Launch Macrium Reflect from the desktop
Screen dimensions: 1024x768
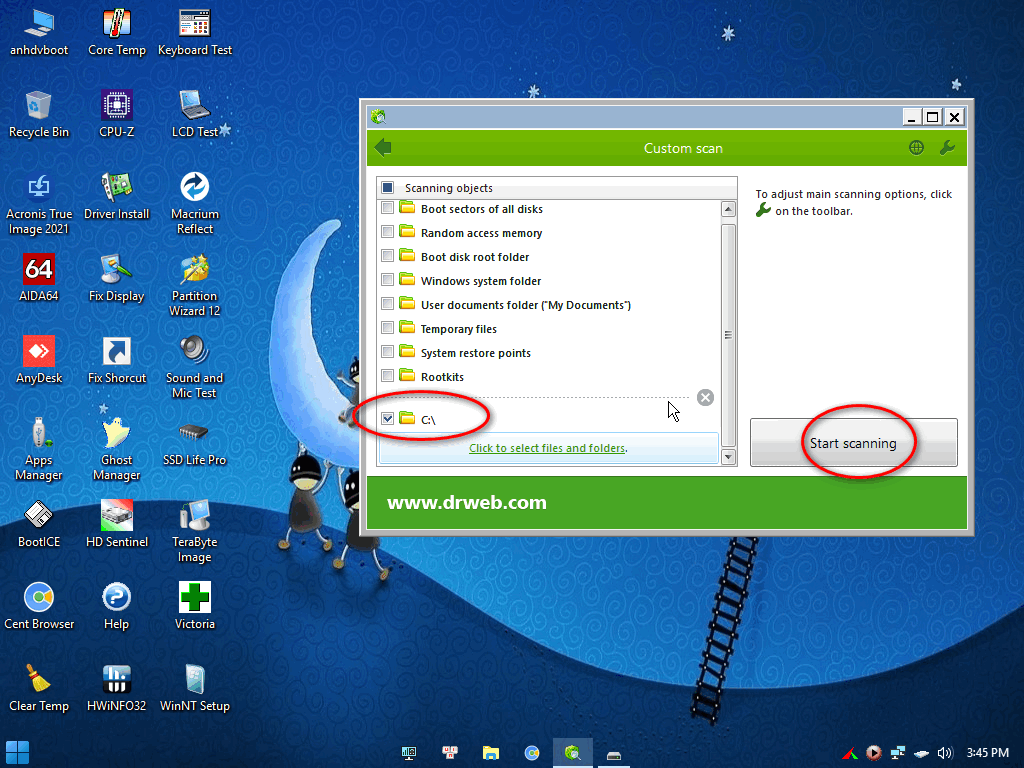195,204
